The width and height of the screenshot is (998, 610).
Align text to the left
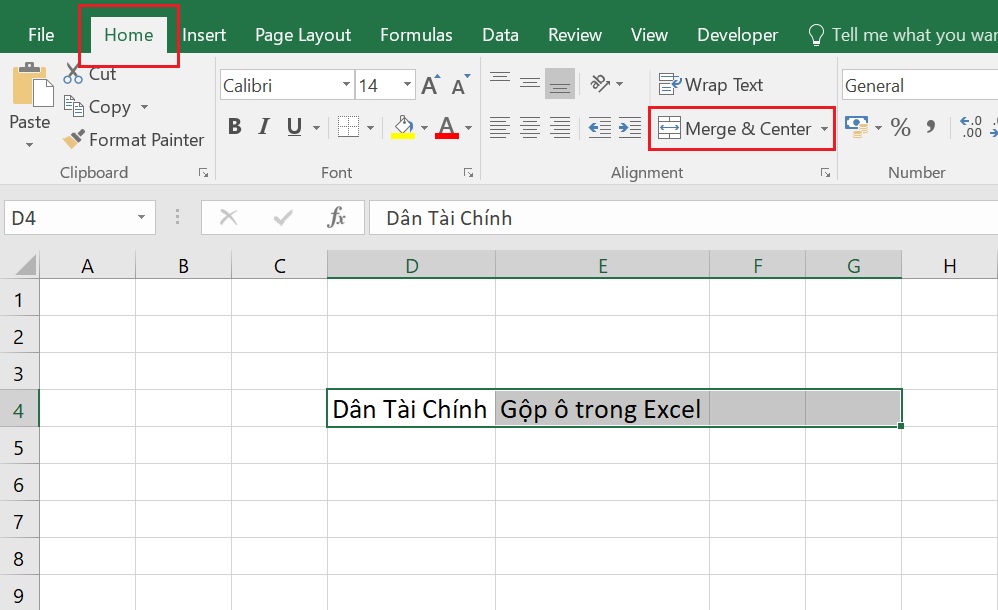click(x=500, y=128)
